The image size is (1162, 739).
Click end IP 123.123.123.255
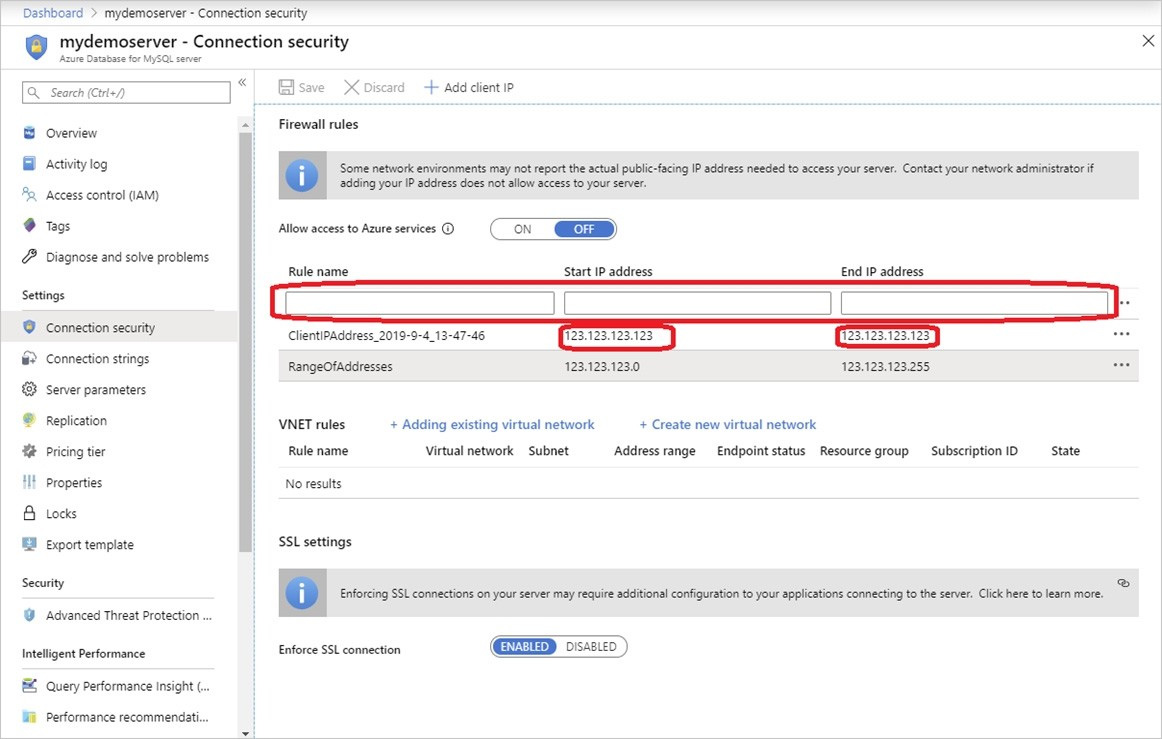[x=885, y=367]
